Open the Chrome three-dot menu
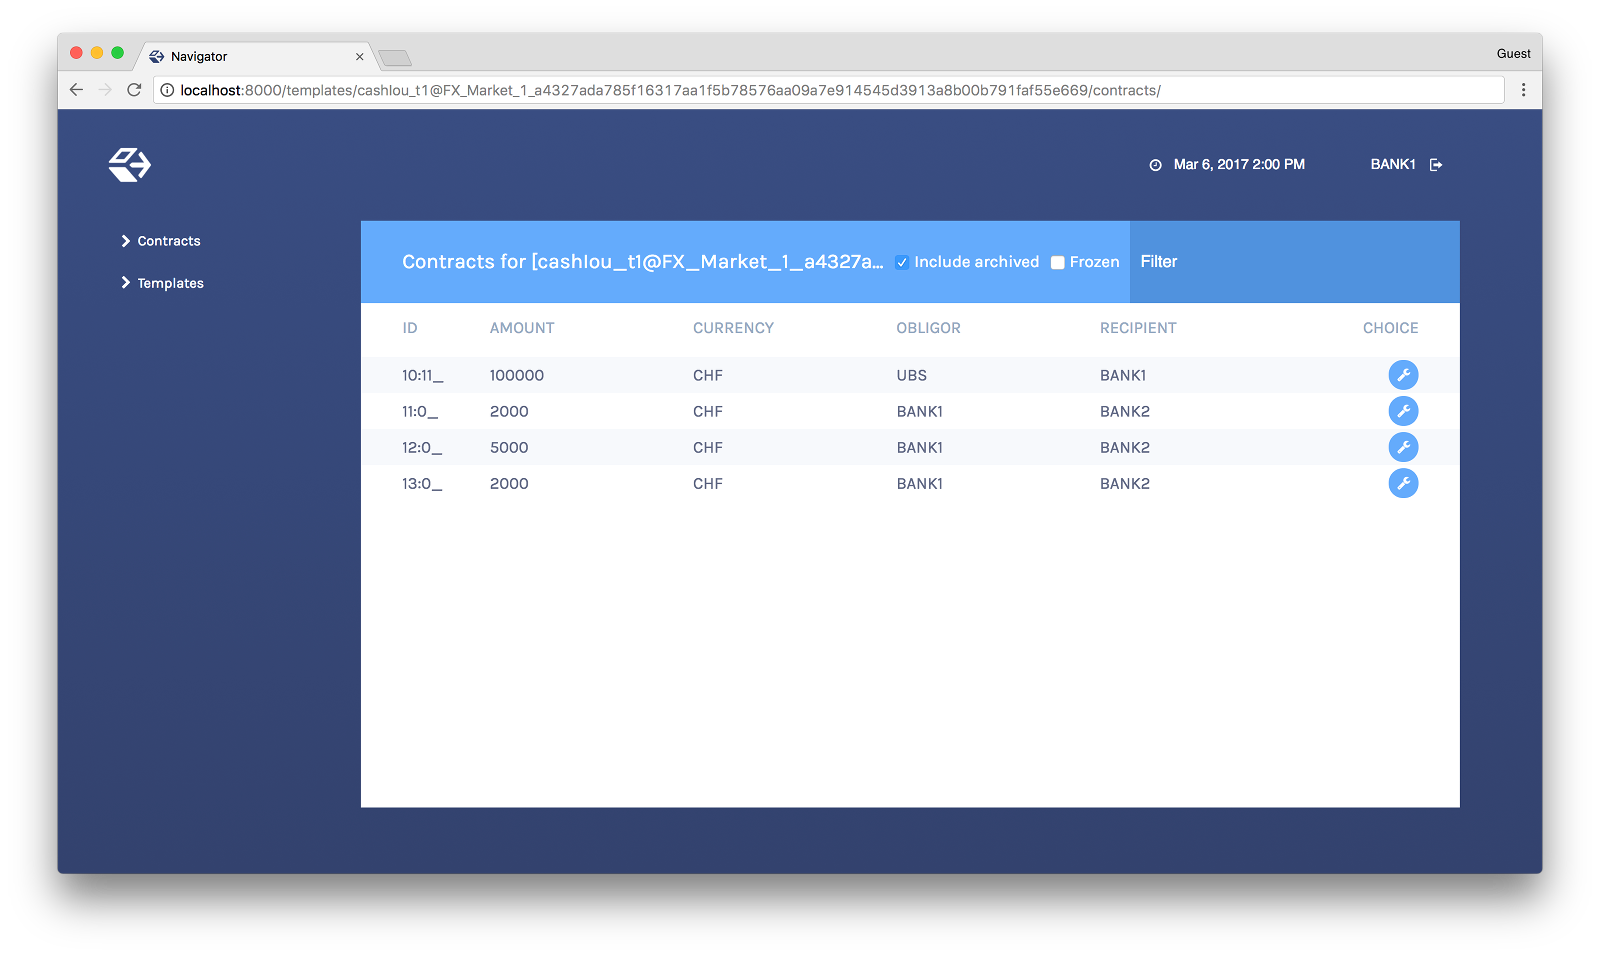Screen dimensions: 1600x956 (x=1524, y=89)
